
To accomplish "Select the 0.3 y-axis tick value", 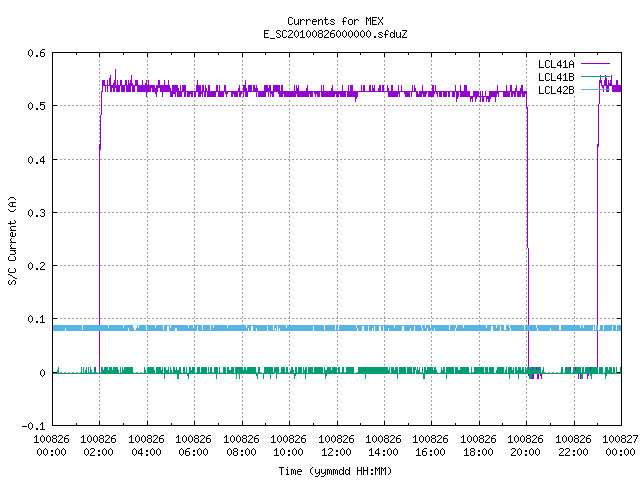I will click(36, 213).
